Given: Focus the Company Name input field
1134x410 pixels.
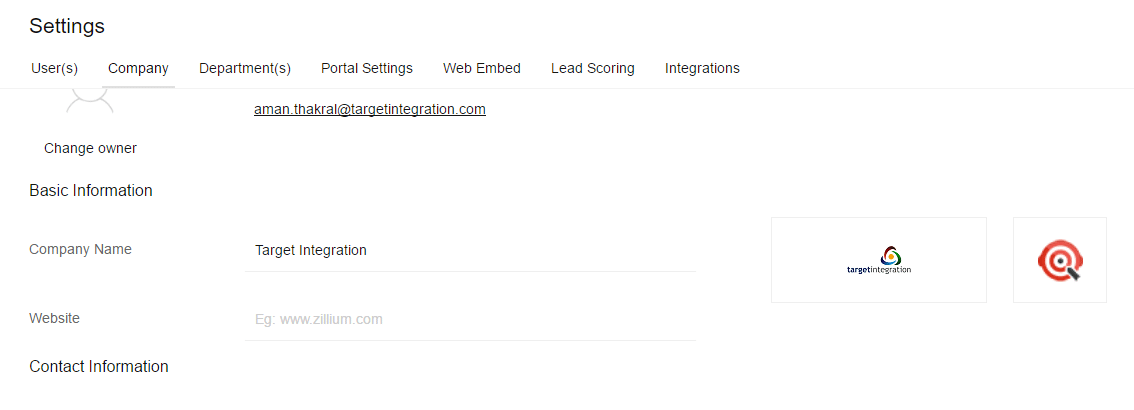Looking at the screenshot, I should click(x=470, y=250).
